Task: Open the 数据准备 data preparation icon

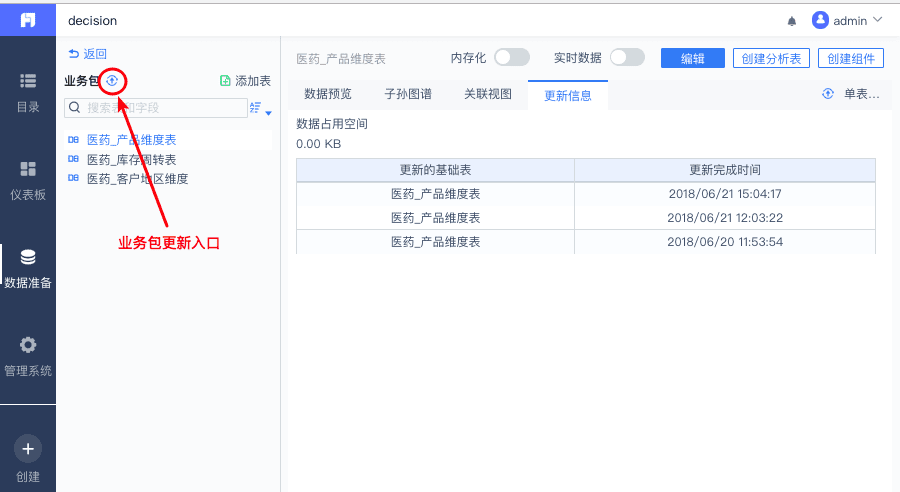Action: [28, 257]
